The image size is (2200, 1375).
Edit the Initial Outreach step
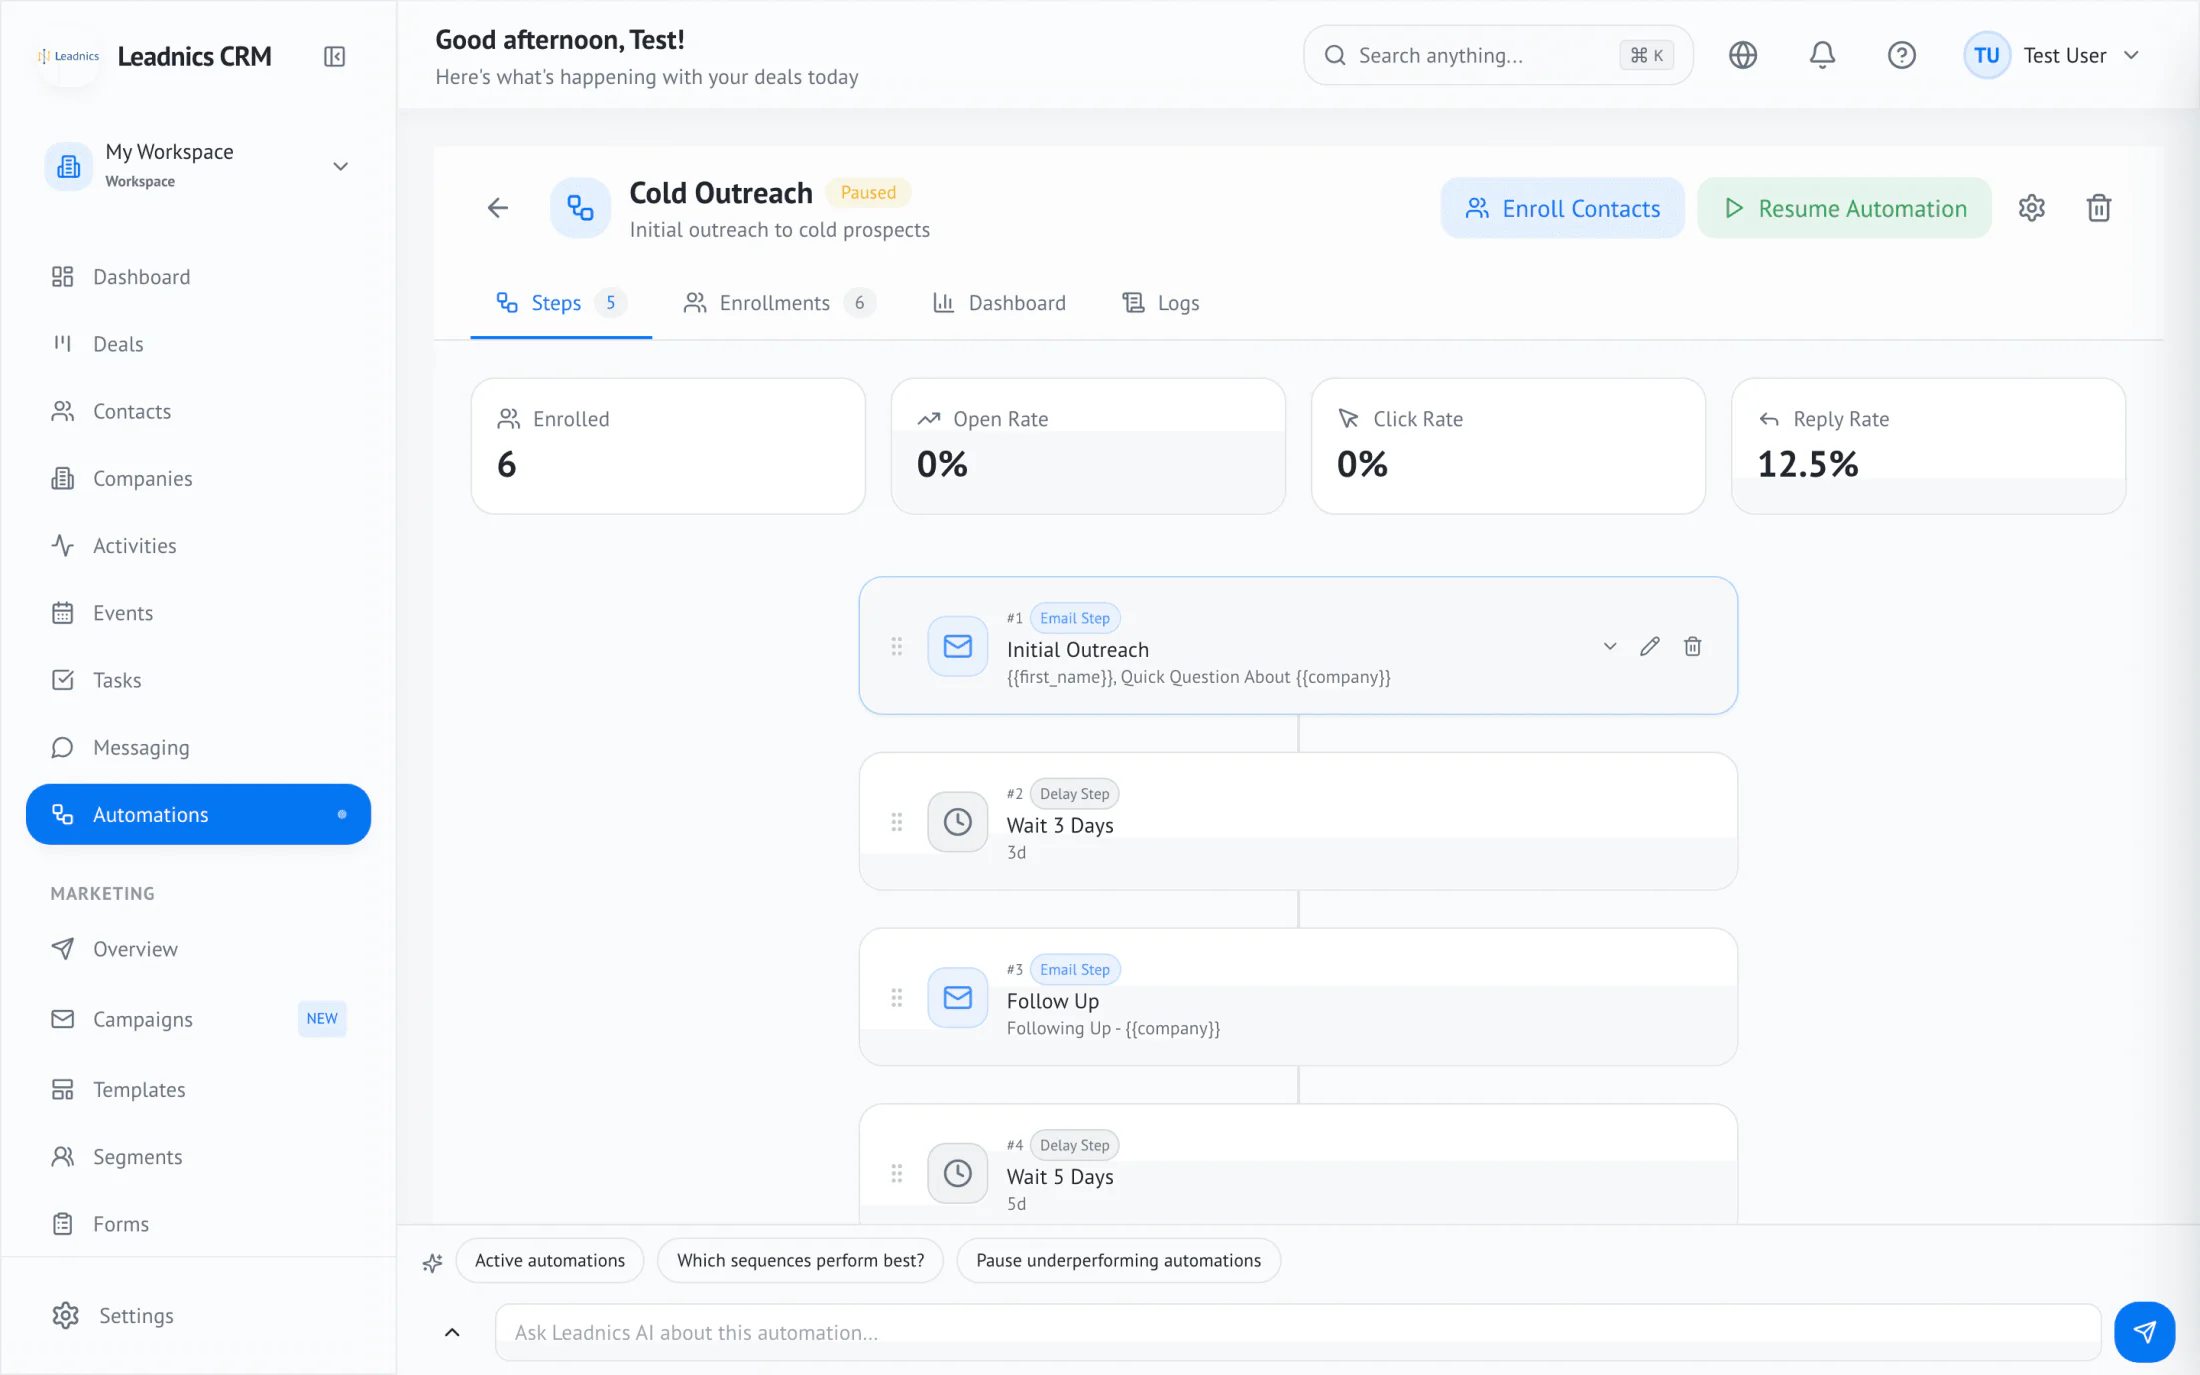(x=1650, y=646)
